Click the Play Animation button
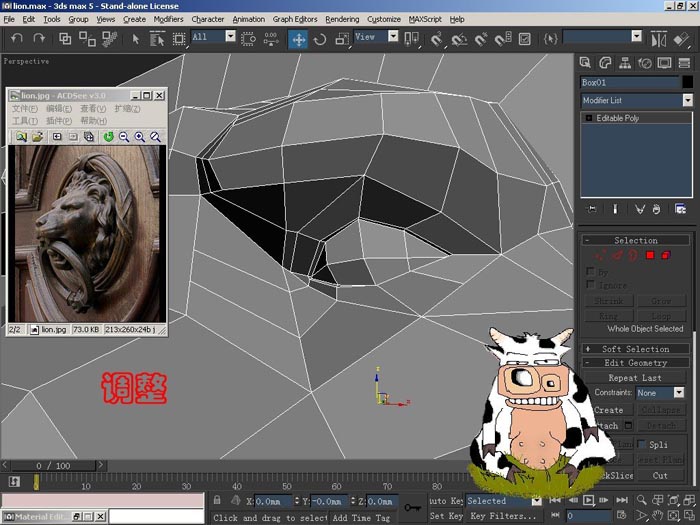The width and height of the screenshot is (700, 525). pos(588,500)
